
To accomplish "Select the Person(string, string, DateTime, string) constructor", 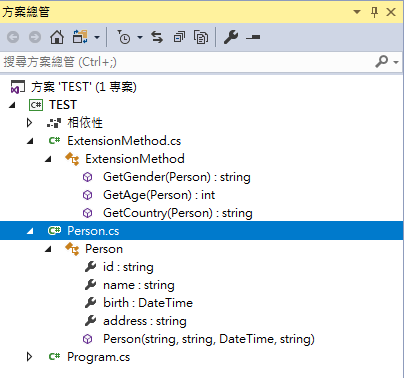I will coord(209,339).
